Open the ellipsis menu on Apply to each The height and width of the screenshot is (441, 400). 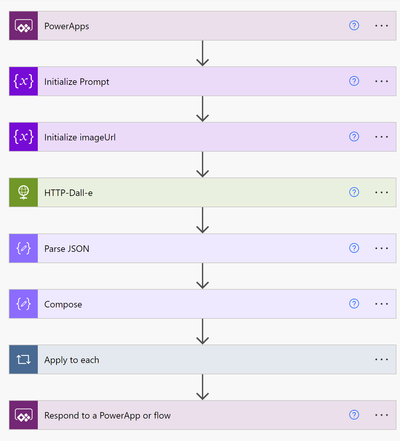381,359
